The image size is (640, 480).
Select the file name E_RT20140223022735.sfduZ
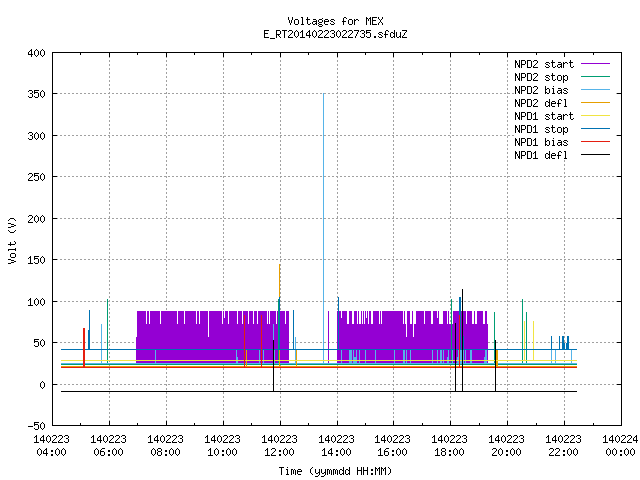pyautogui.click(x=335, y=34)
